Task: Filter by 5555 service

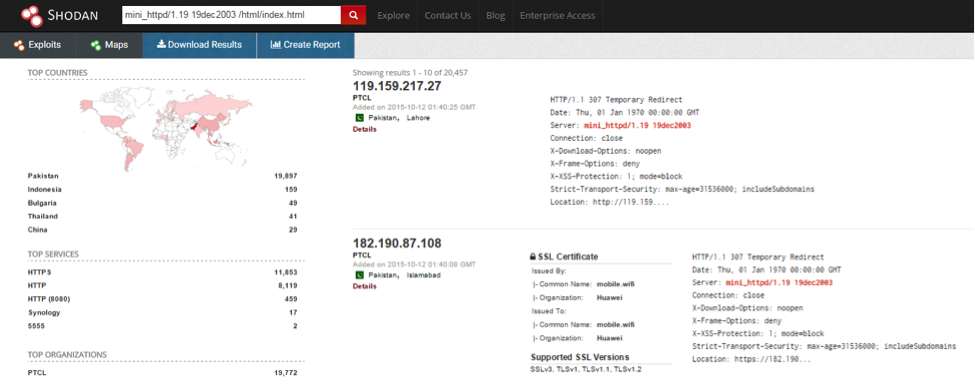Action: coord(36,326)
